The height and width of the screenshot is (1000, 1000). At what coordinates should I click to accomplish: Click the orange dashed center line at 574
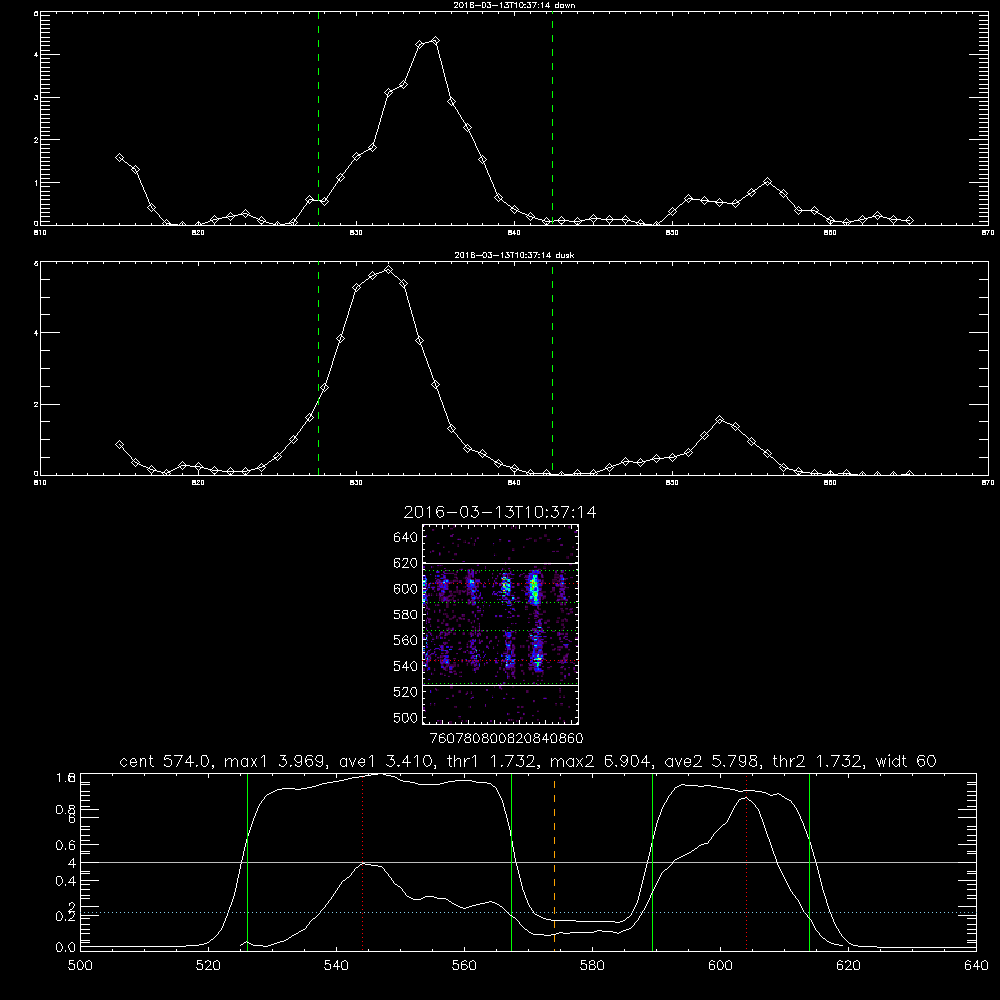pyautogui.click(x=554, y=861)
